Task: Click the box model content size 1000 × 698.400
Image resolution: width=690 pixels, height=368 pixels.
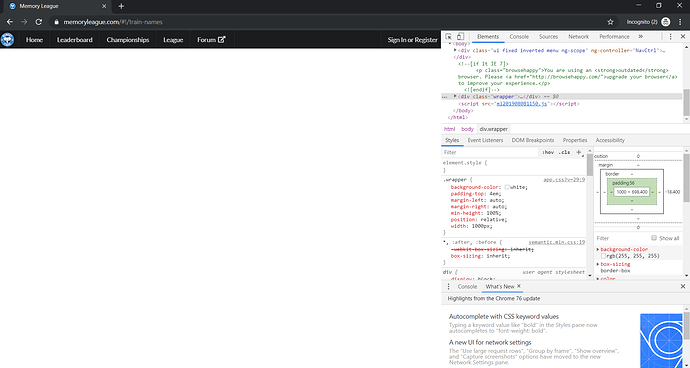Action: (632, 192)
